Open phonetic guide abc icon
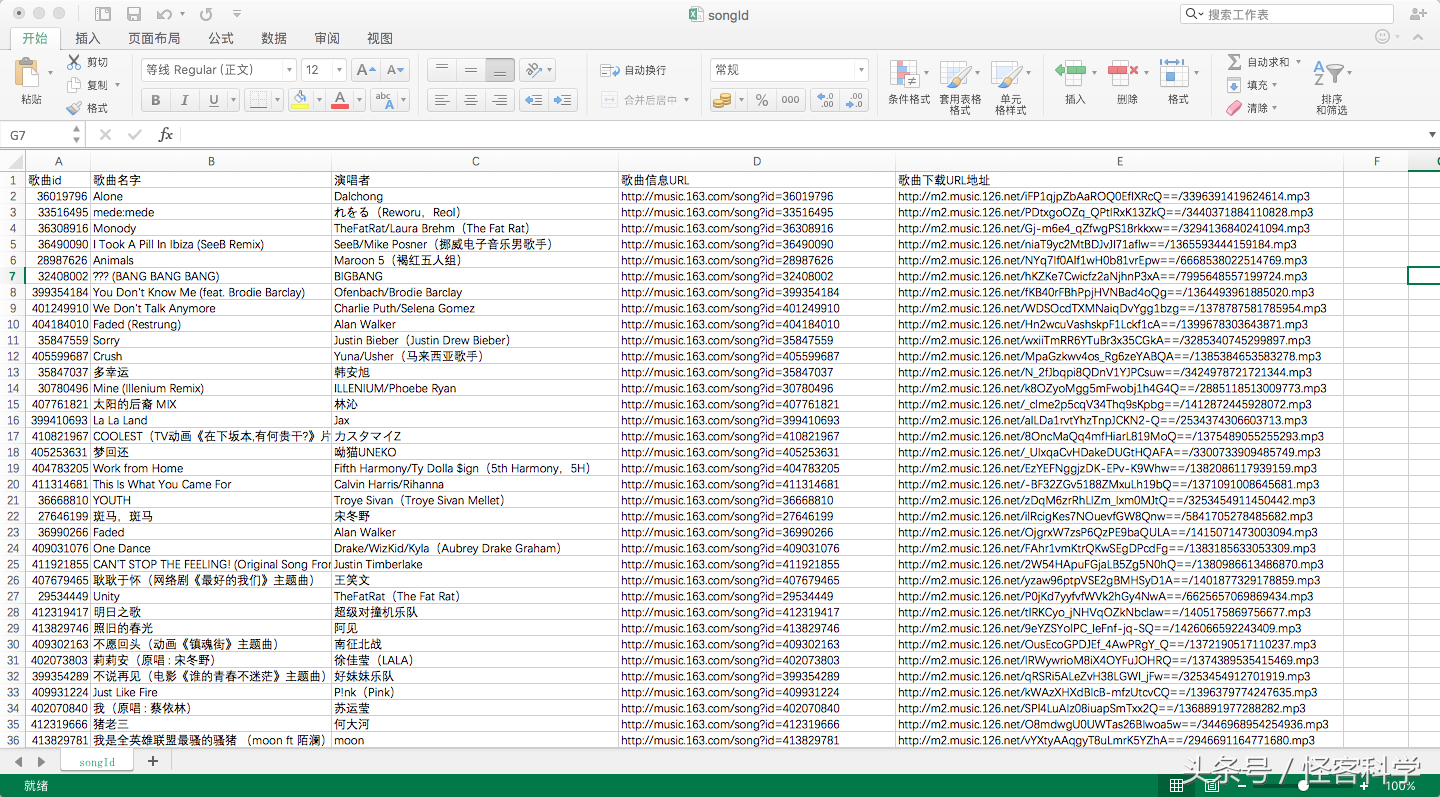 coord(383,100)
